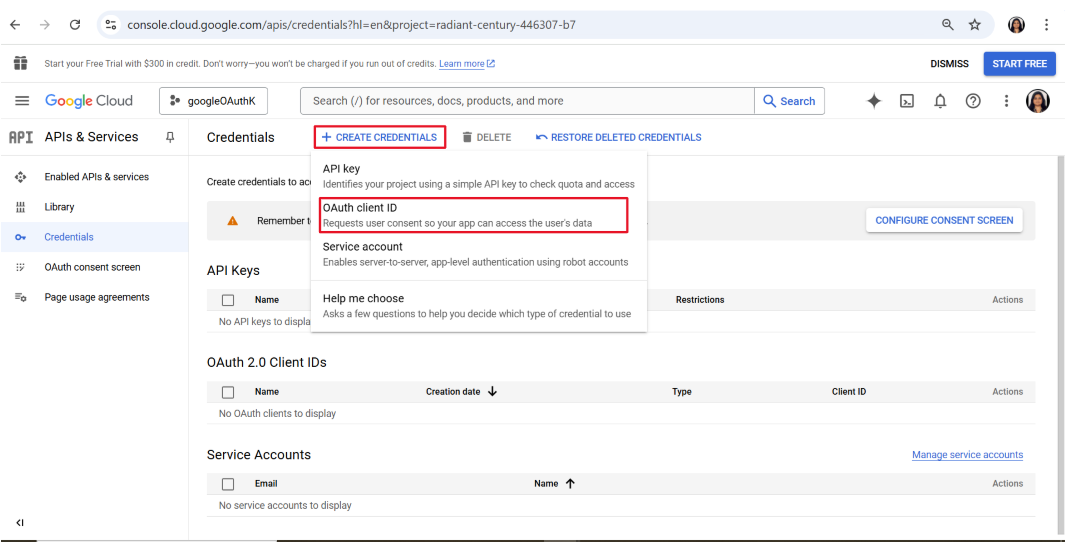Open the Chrome profile avatar
Viewport: 1069px width, 542px height.
[1017, 25]
